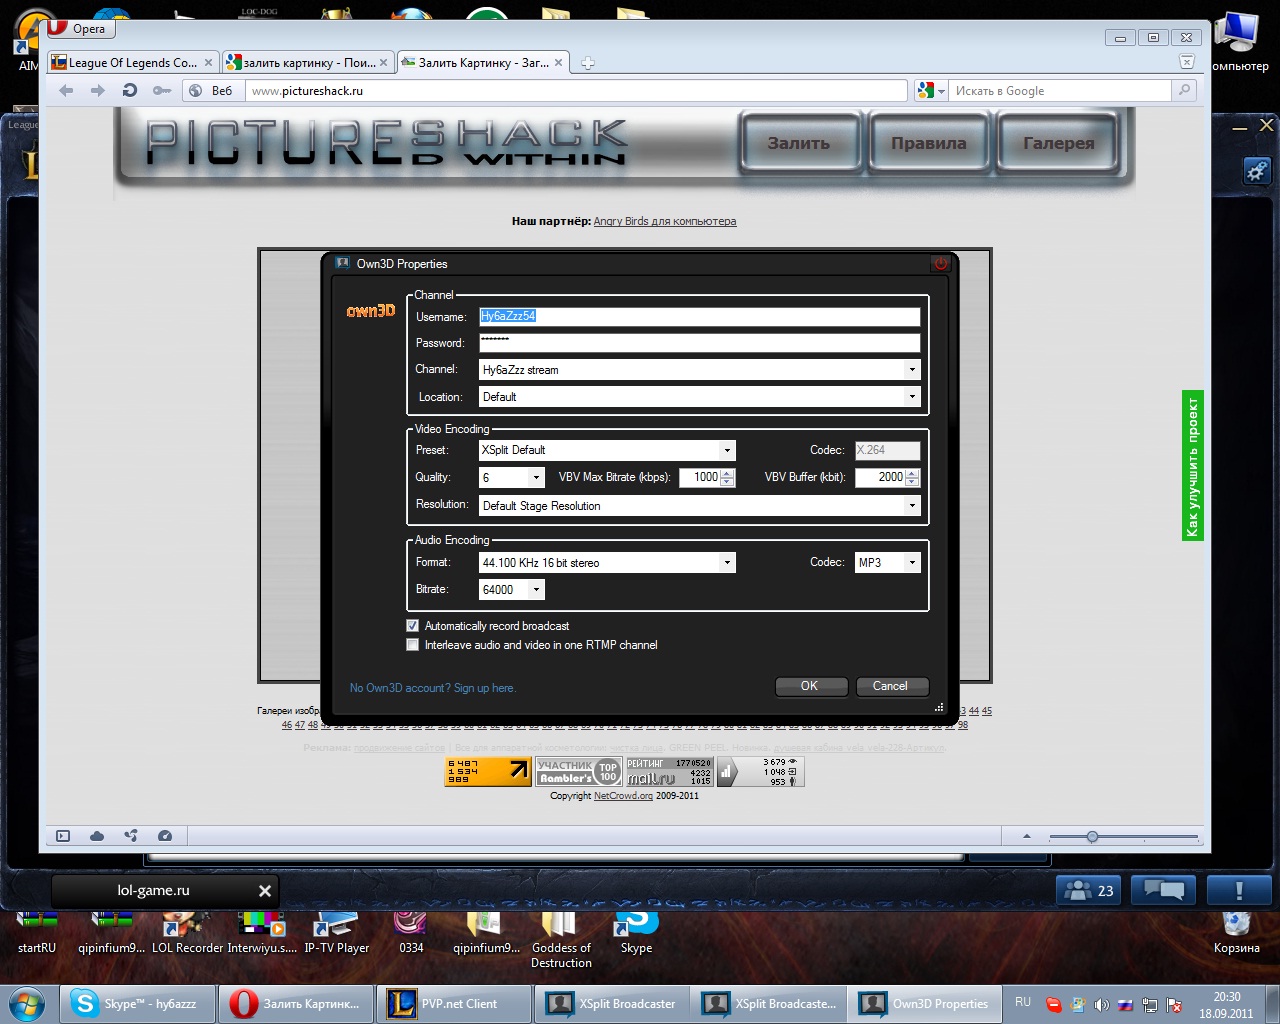Click the Rambler's Top 100 counter banner

point(579,771)
